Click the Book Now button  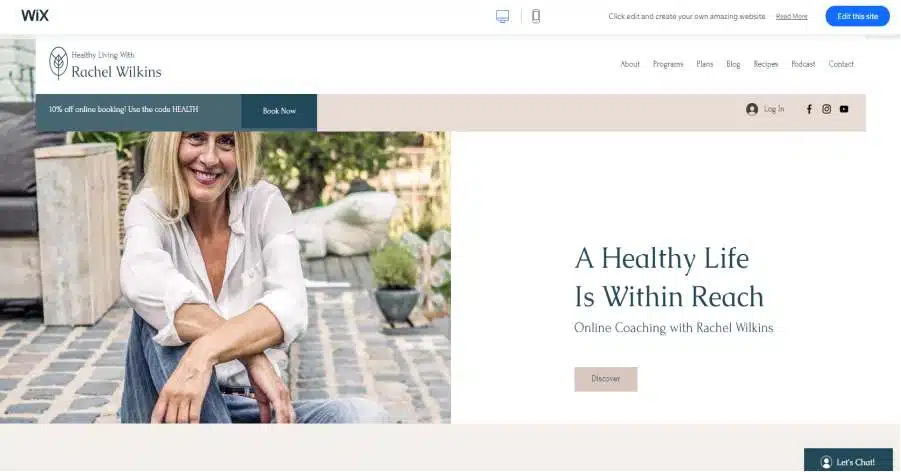(279, 112)
